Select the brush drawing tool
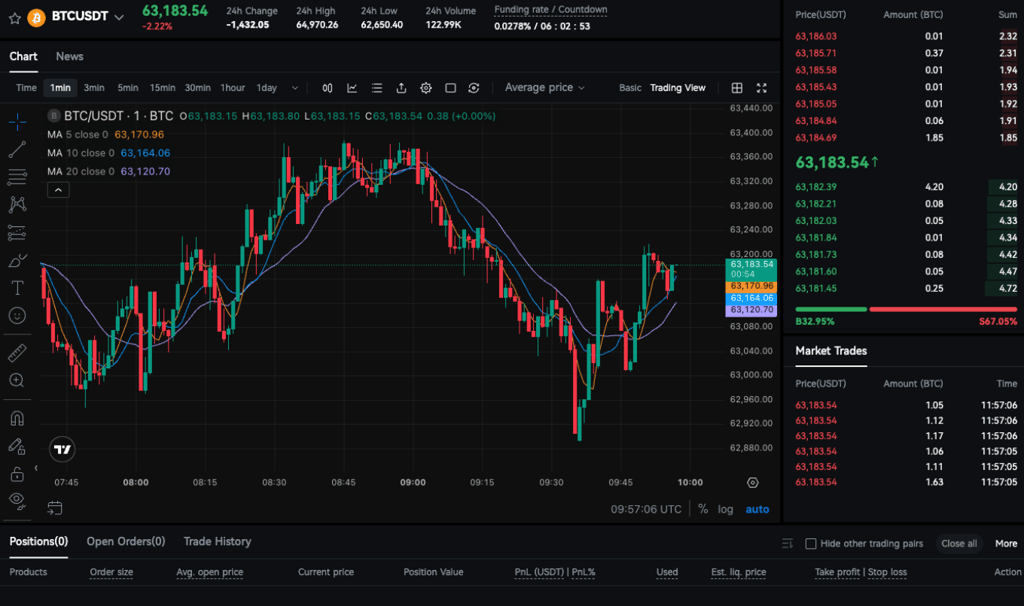The image size is (1024, 606). [x=18, y=261]
